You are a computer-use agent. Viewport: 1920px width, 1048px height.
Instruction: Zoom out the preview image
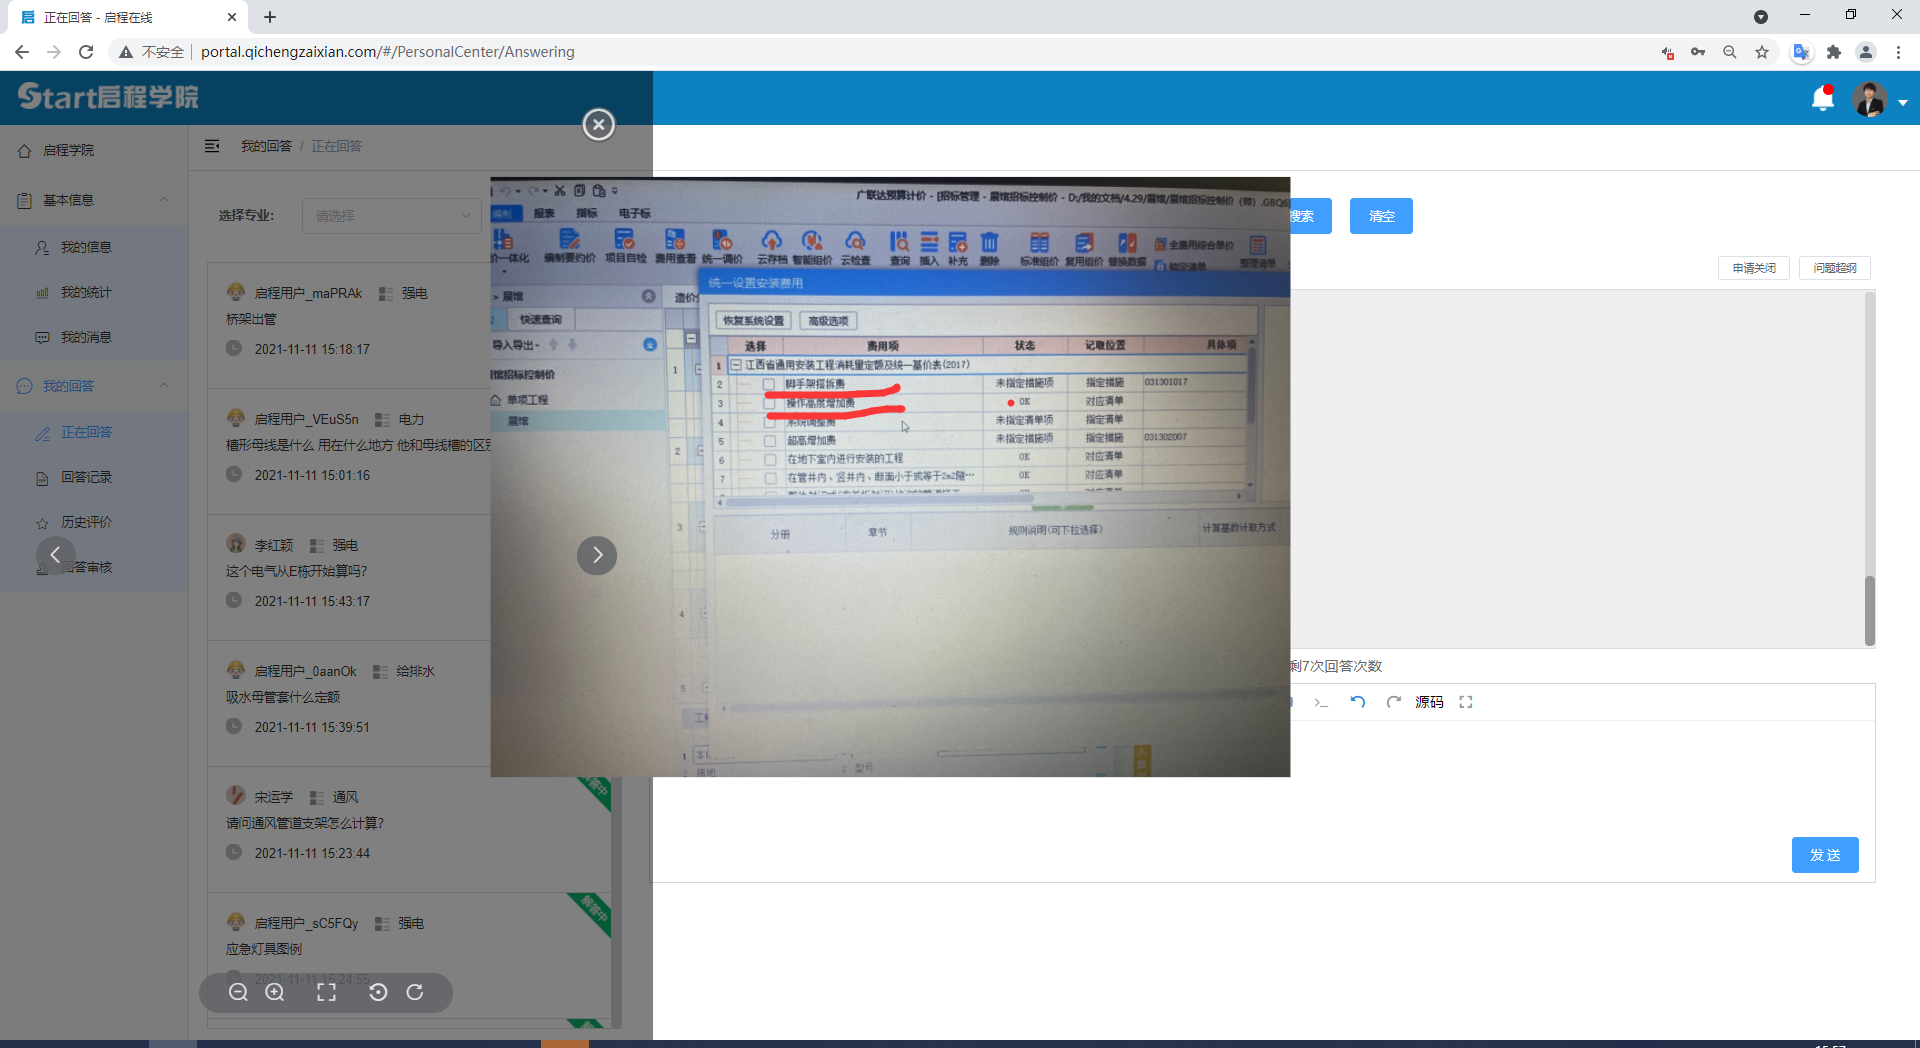(238, 992)
